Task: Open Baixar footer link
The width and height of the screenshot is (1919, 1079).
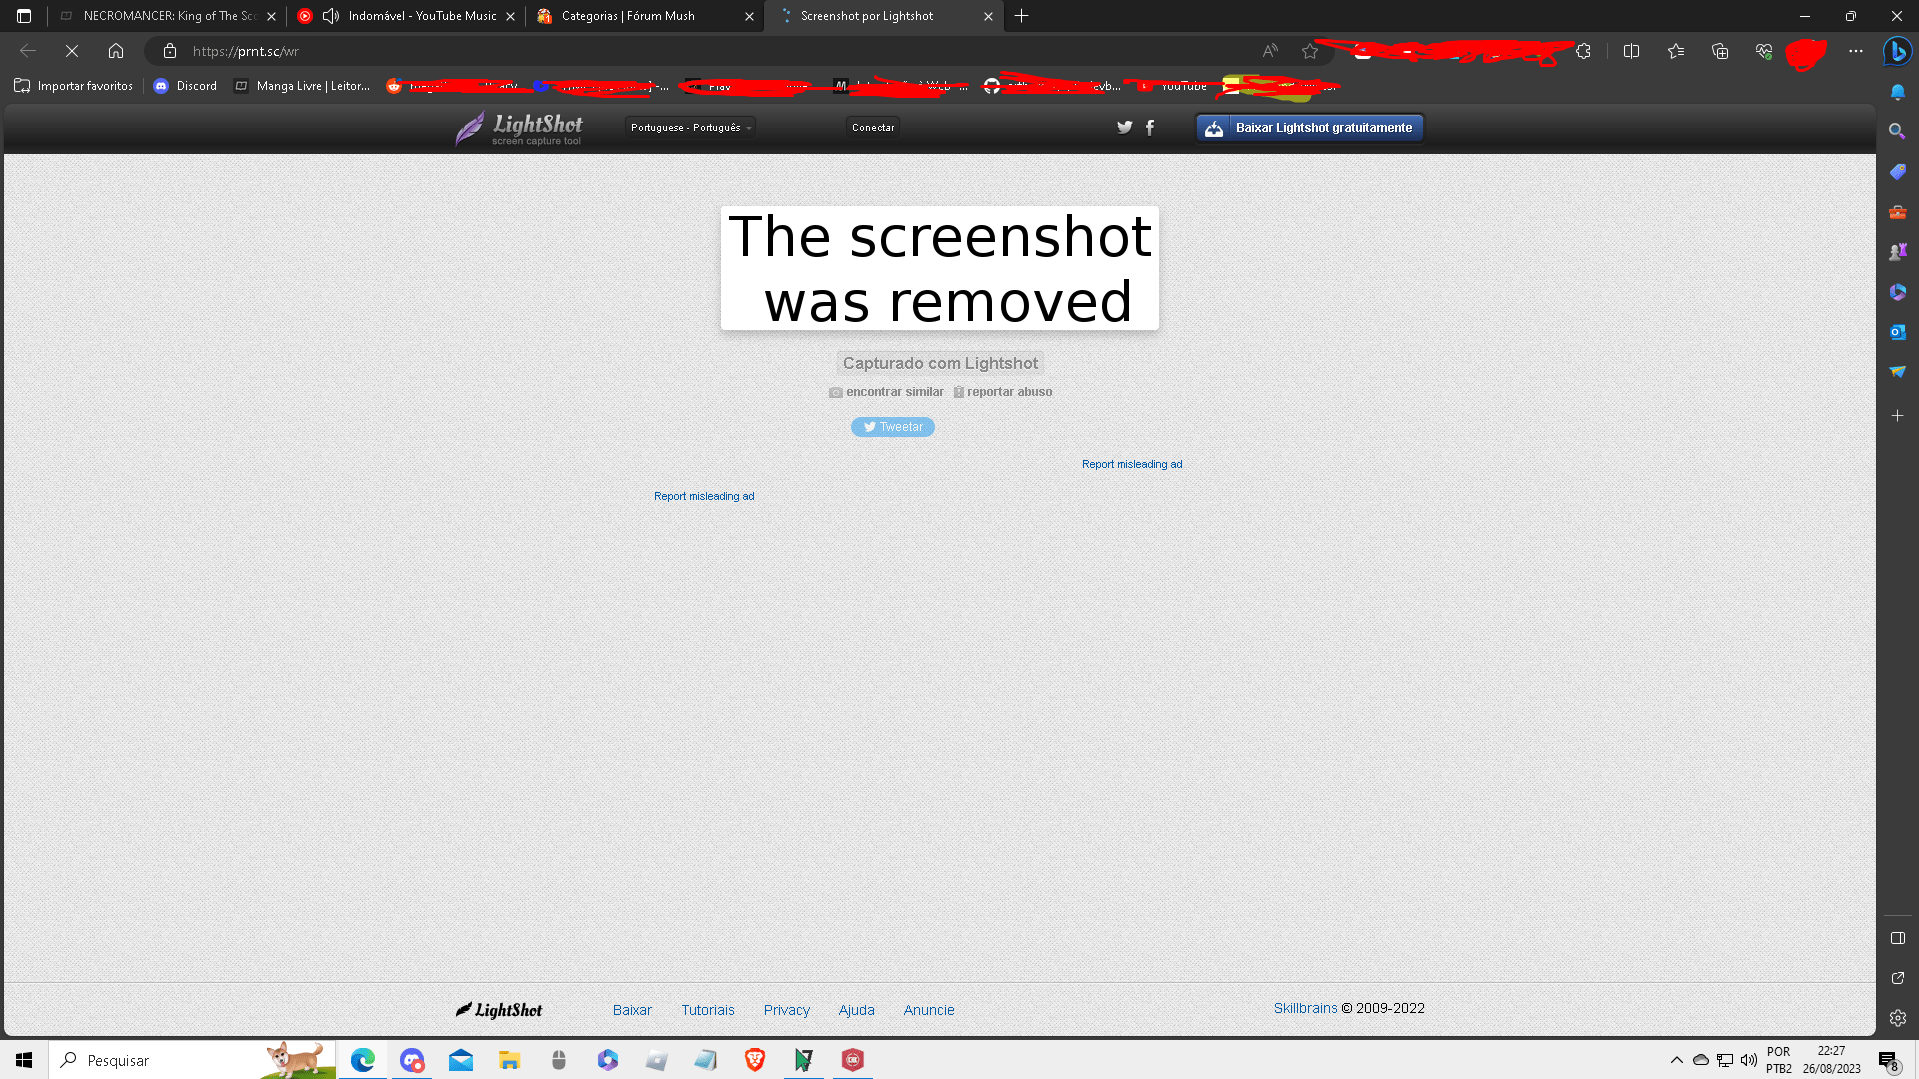Action: point(632,1010)
